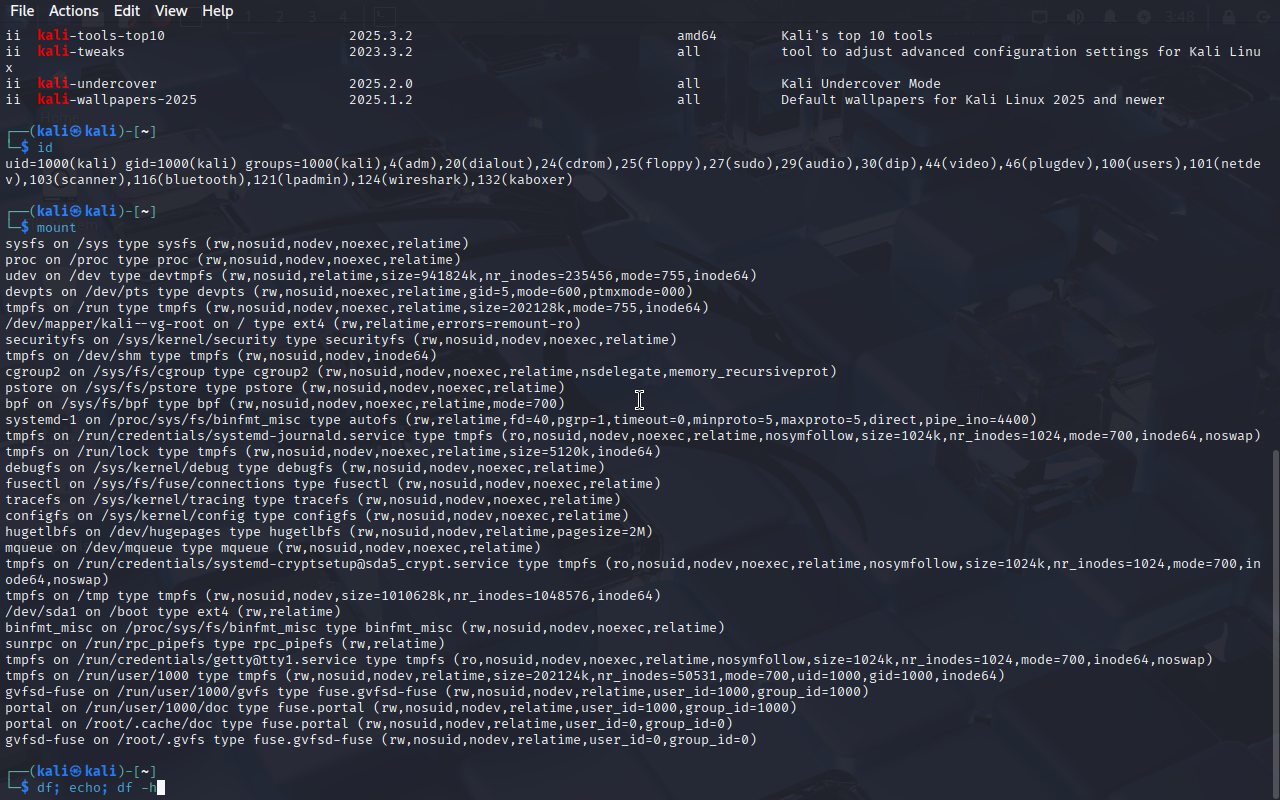Click the 'pstore on /sys/fs/pstore' line
1280x800 pixels.
285,388
